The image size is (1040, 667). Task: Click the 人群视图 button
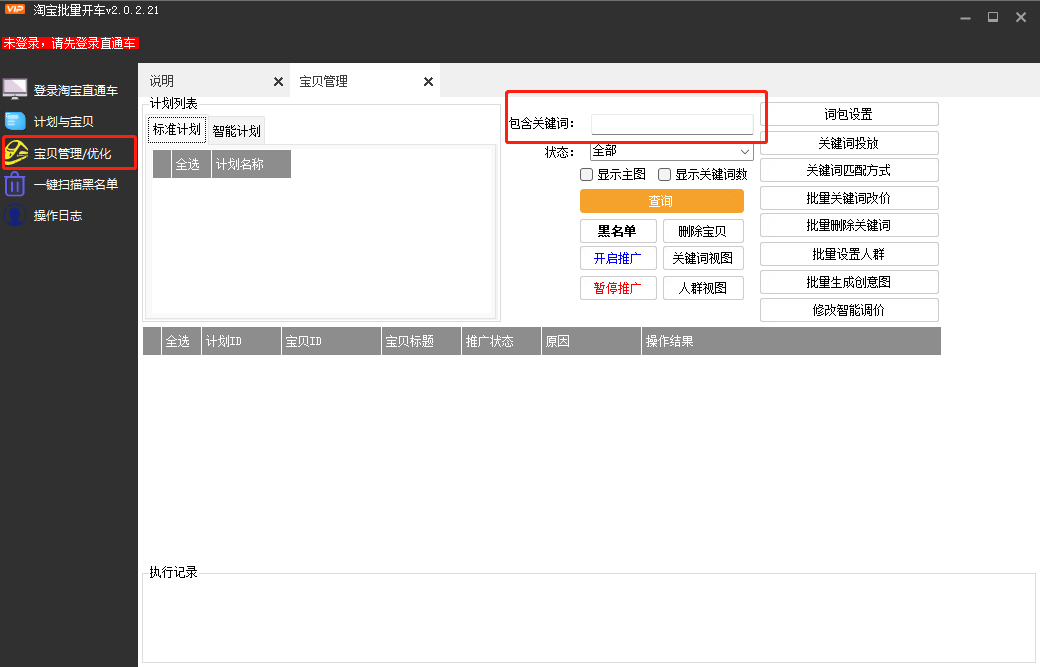tap(702, 288)
